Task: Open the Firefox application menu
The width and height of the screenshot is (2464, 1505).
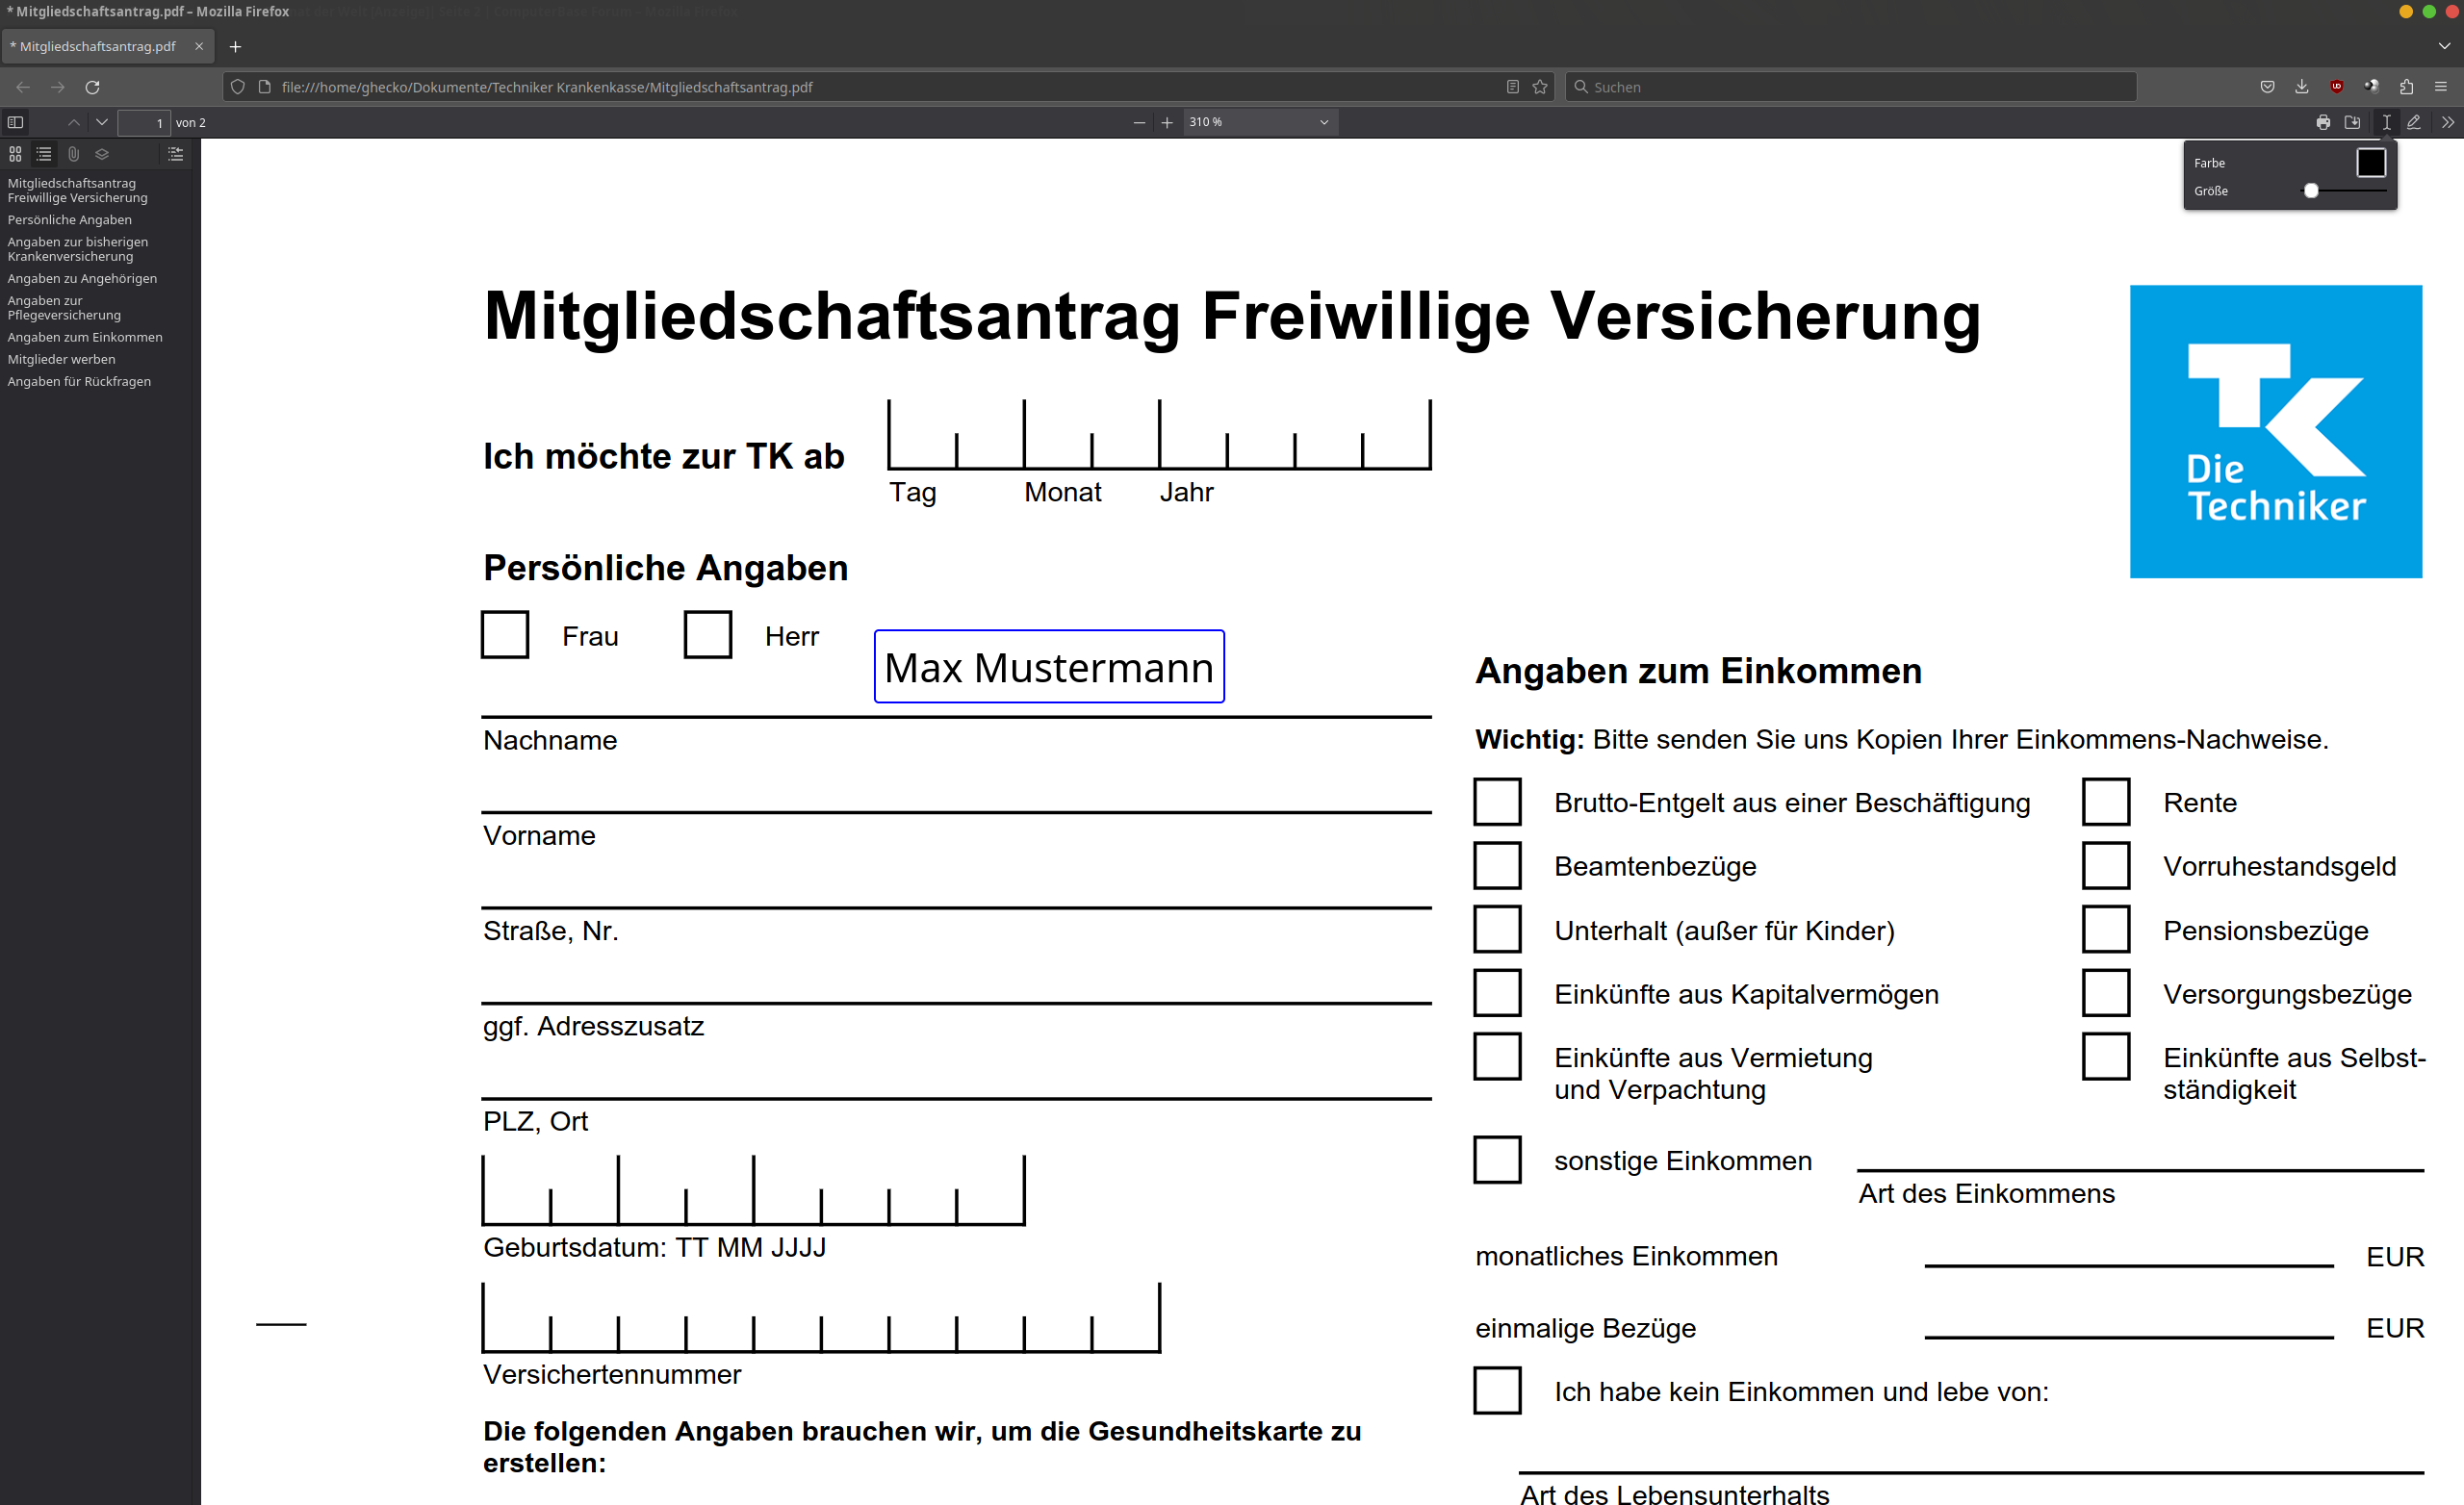Action: pyautogui.click(x=2443, y=87)
